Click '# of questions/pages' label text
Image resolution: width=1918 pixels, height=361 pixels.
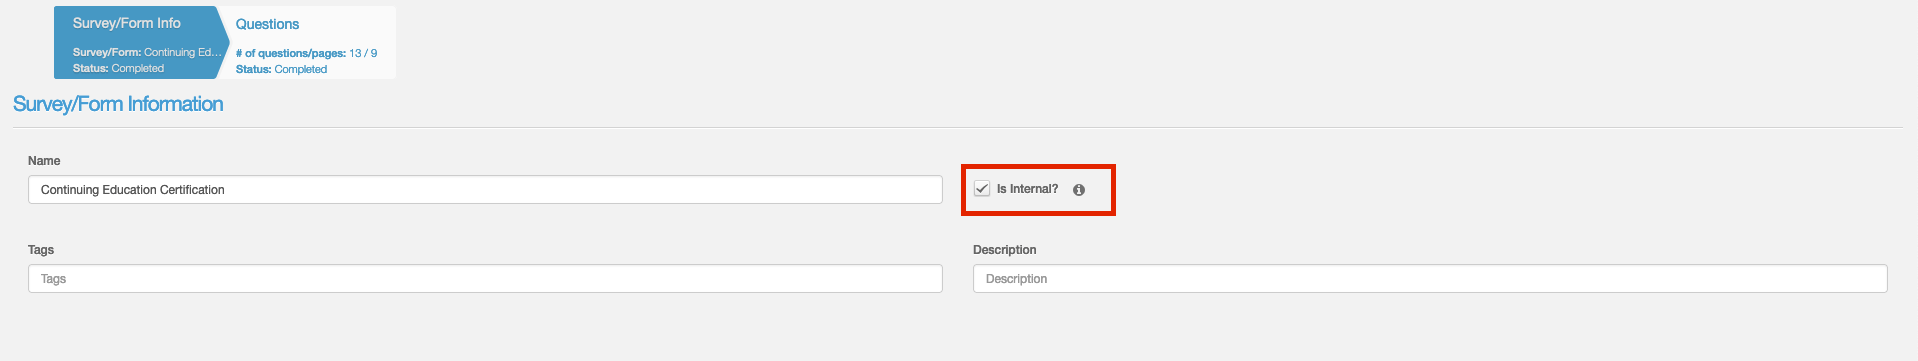tap(291, 53)
